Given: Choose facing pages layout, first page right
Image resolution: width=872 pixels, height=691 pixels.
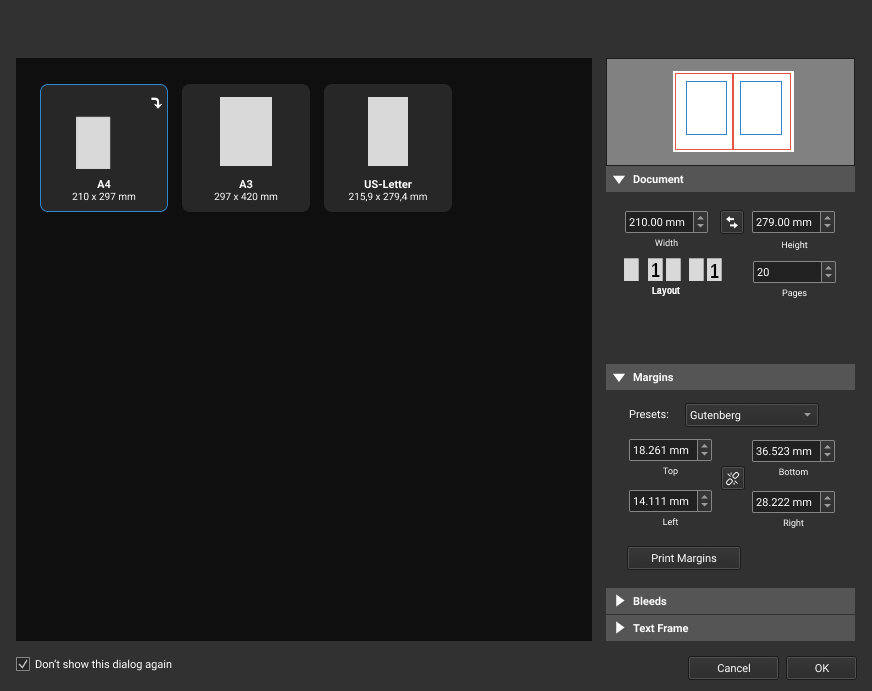Looking at the screenshot, I should (705, 270).
